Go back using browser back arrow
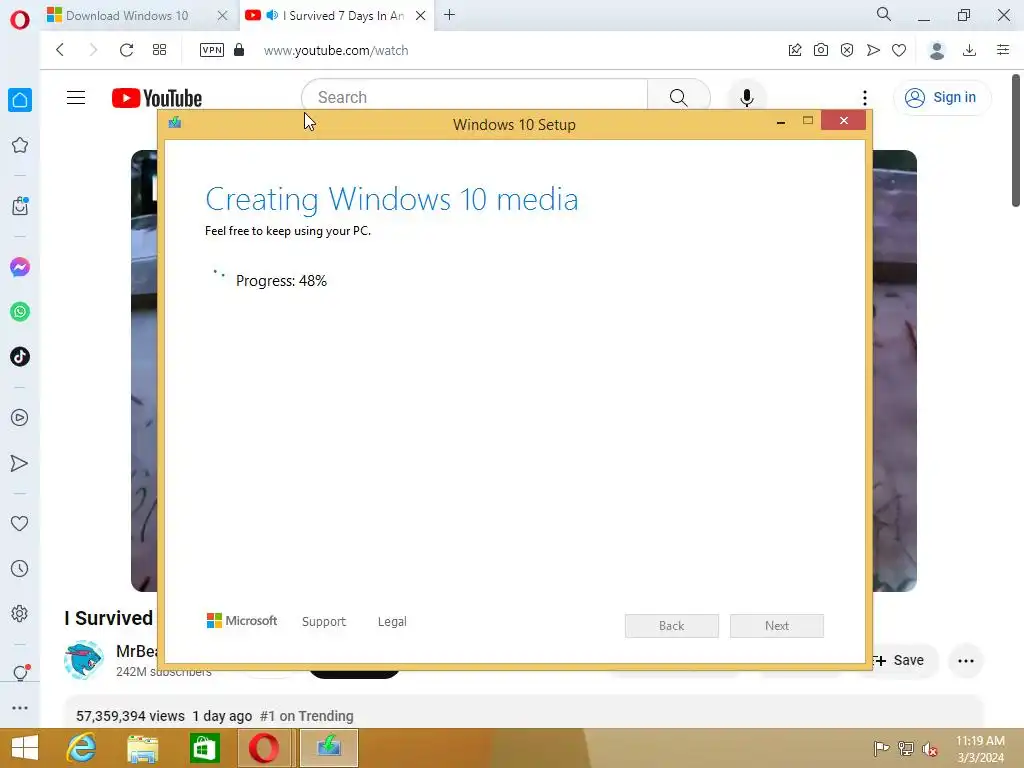The height and width of the screenshot is (768, 1024). point(59,50)
